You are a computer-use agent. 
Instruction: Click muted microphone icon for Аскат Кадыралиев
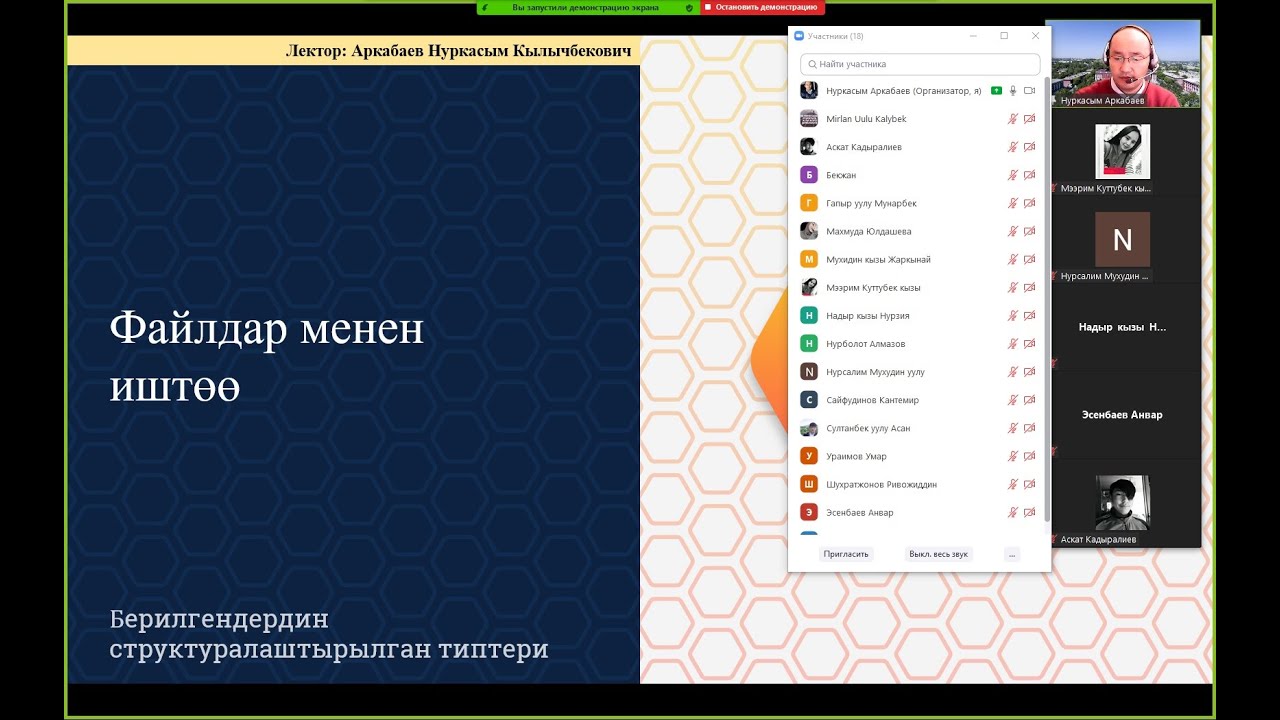pos(1013,147)
